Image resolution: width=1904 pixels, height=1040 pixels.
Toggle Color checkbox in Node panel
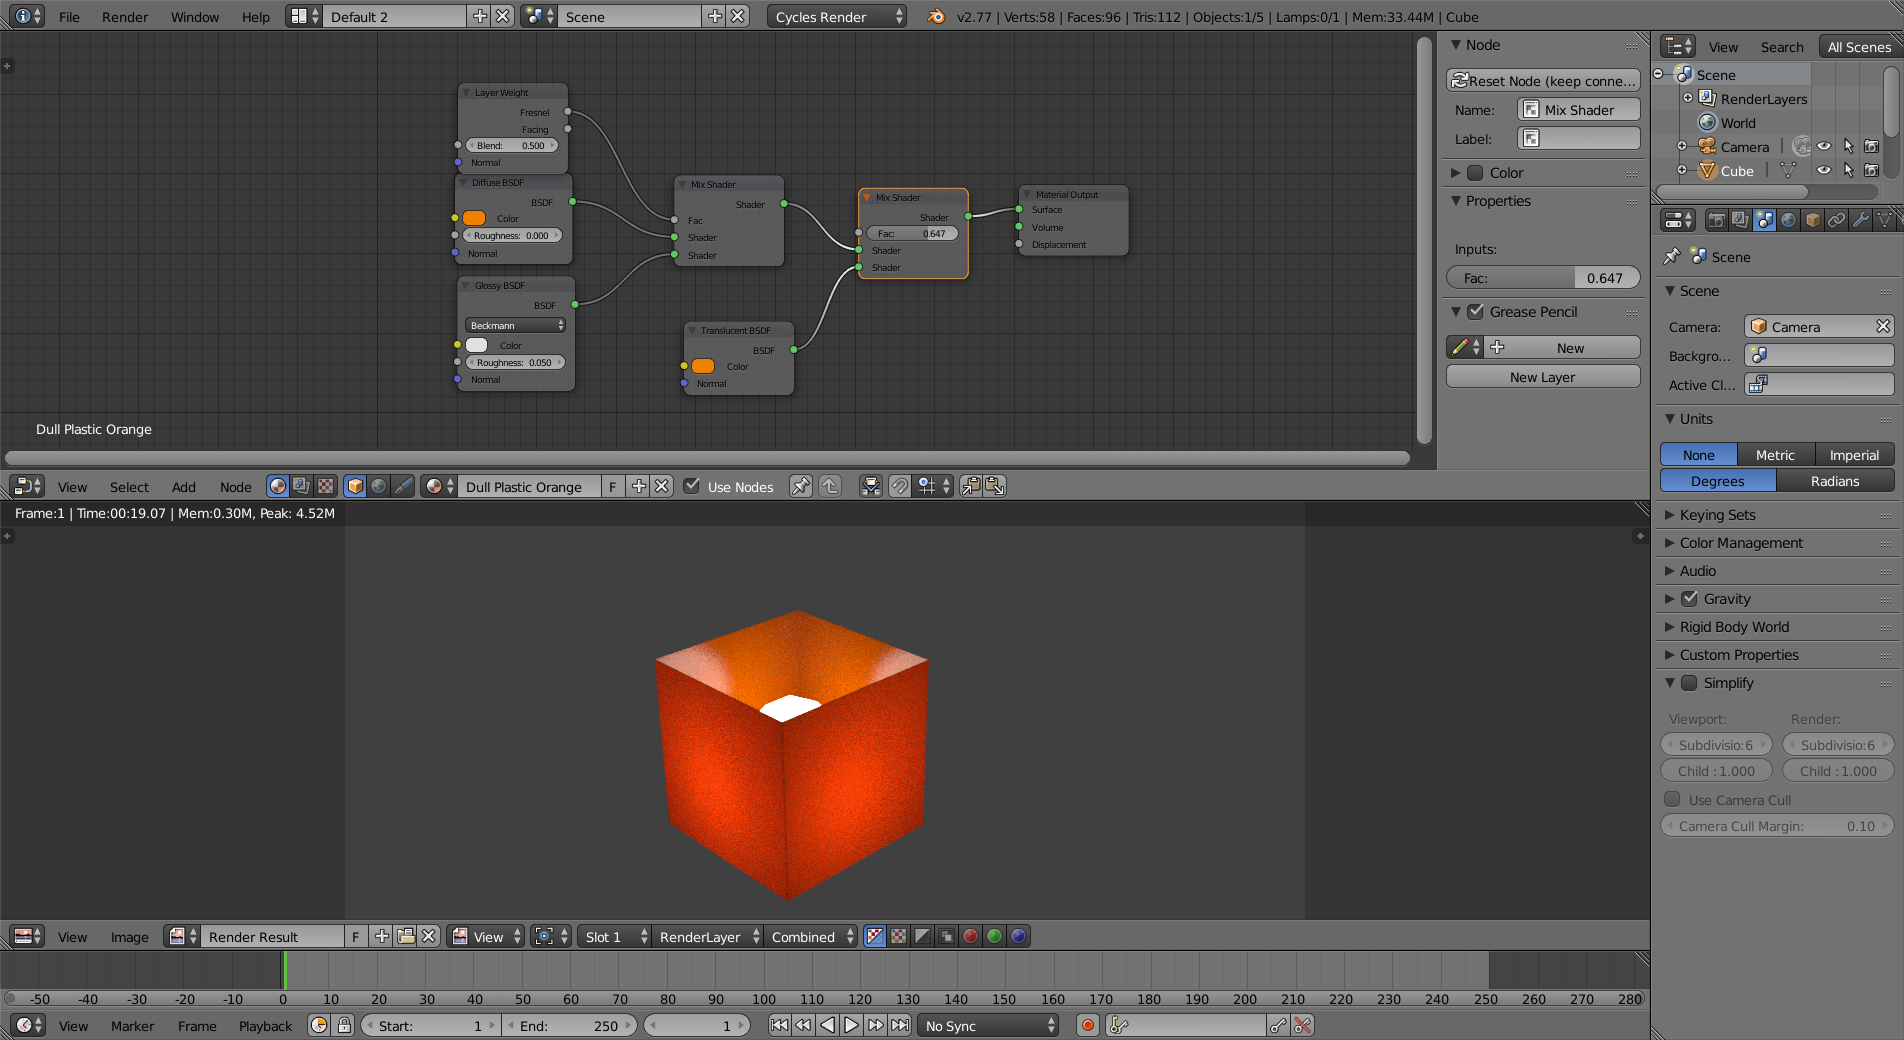1475,173
